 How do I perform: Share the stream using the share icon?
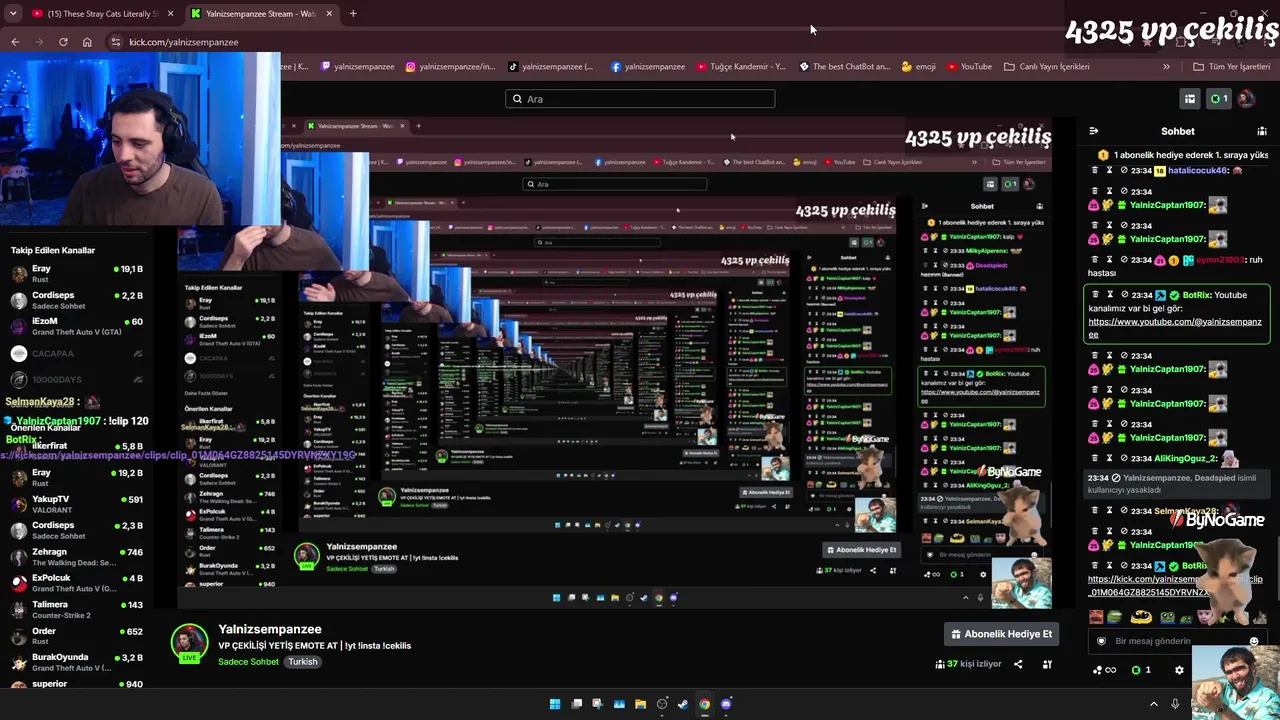[1018, 664]
